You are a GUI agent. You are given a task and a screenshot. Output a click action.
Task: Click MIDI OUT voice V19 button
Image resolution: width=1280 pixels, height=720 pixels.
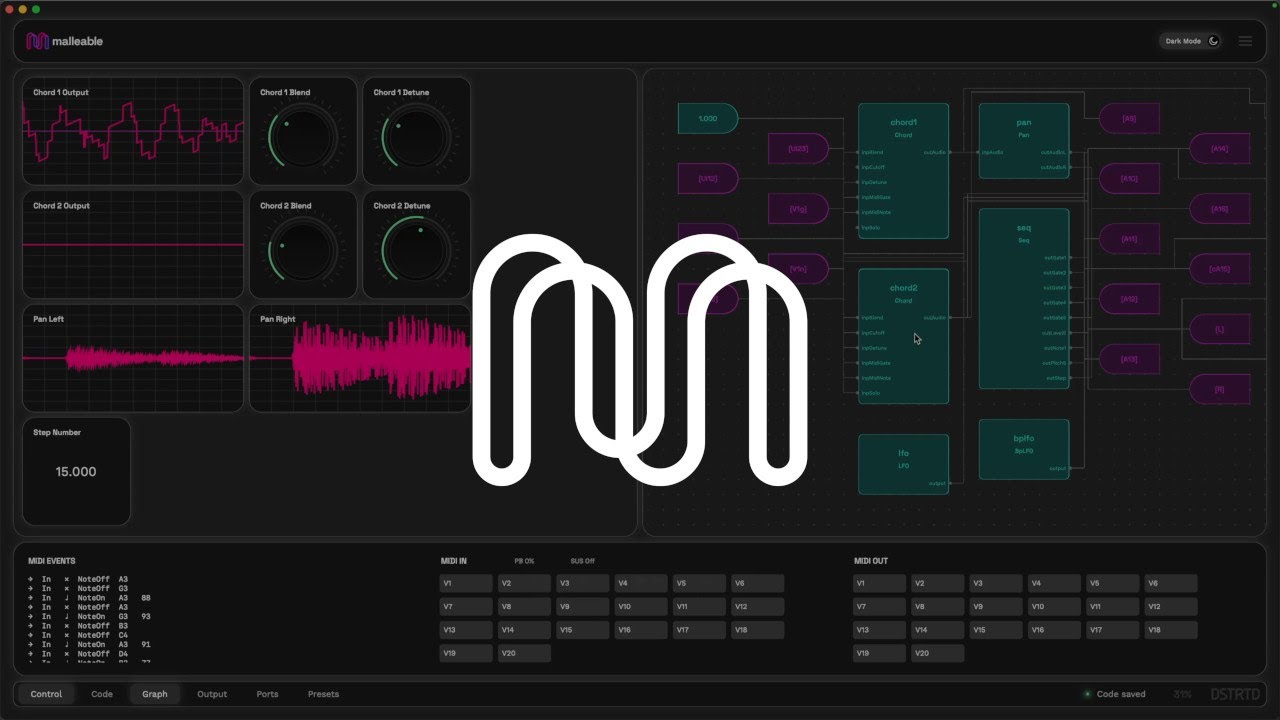[880, 653]
